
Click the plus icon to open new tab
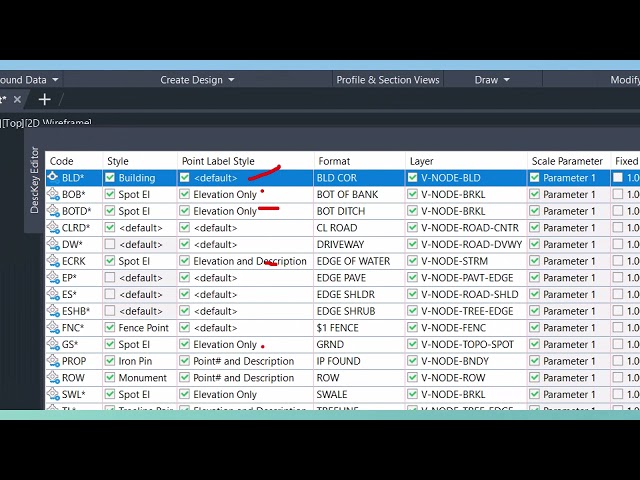44,99
